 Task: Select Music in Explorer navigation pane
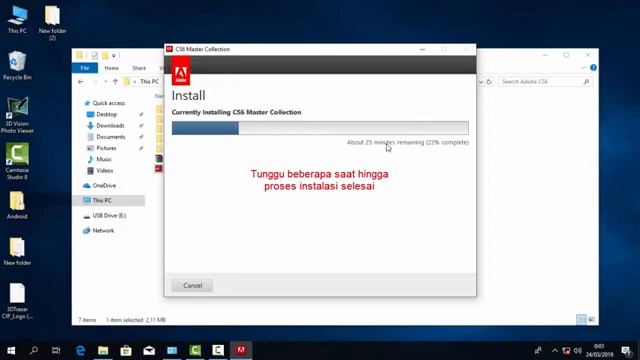pos(104,159)
